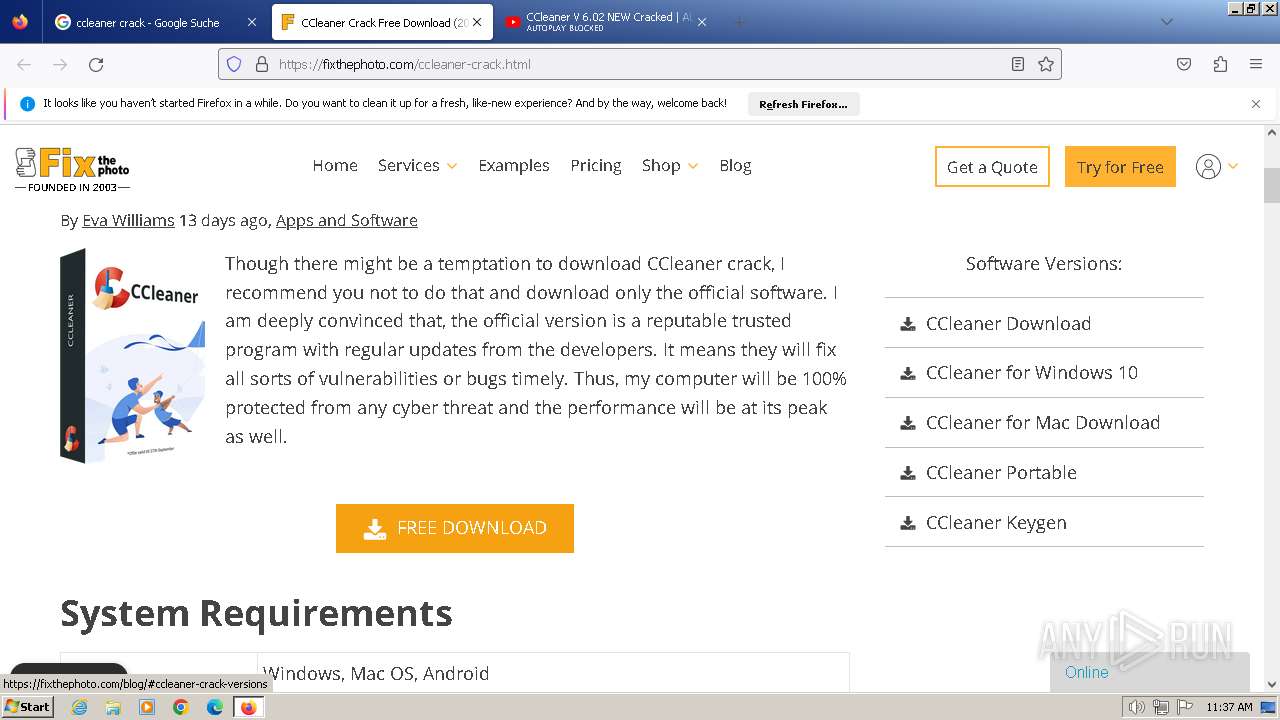Open the CCleaner Keygen link

click(996, 523)
